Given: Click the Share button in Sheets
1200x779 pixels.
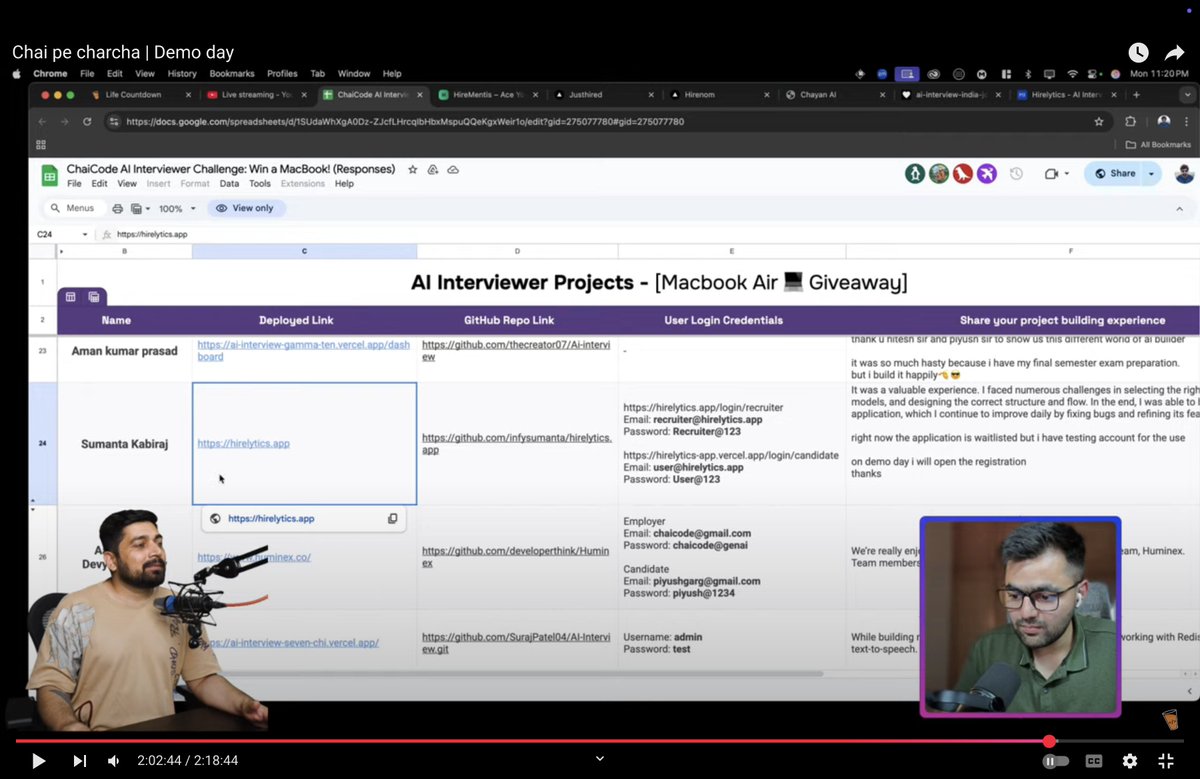Looking at the screenshot, I should click(x=1113, y=173).
